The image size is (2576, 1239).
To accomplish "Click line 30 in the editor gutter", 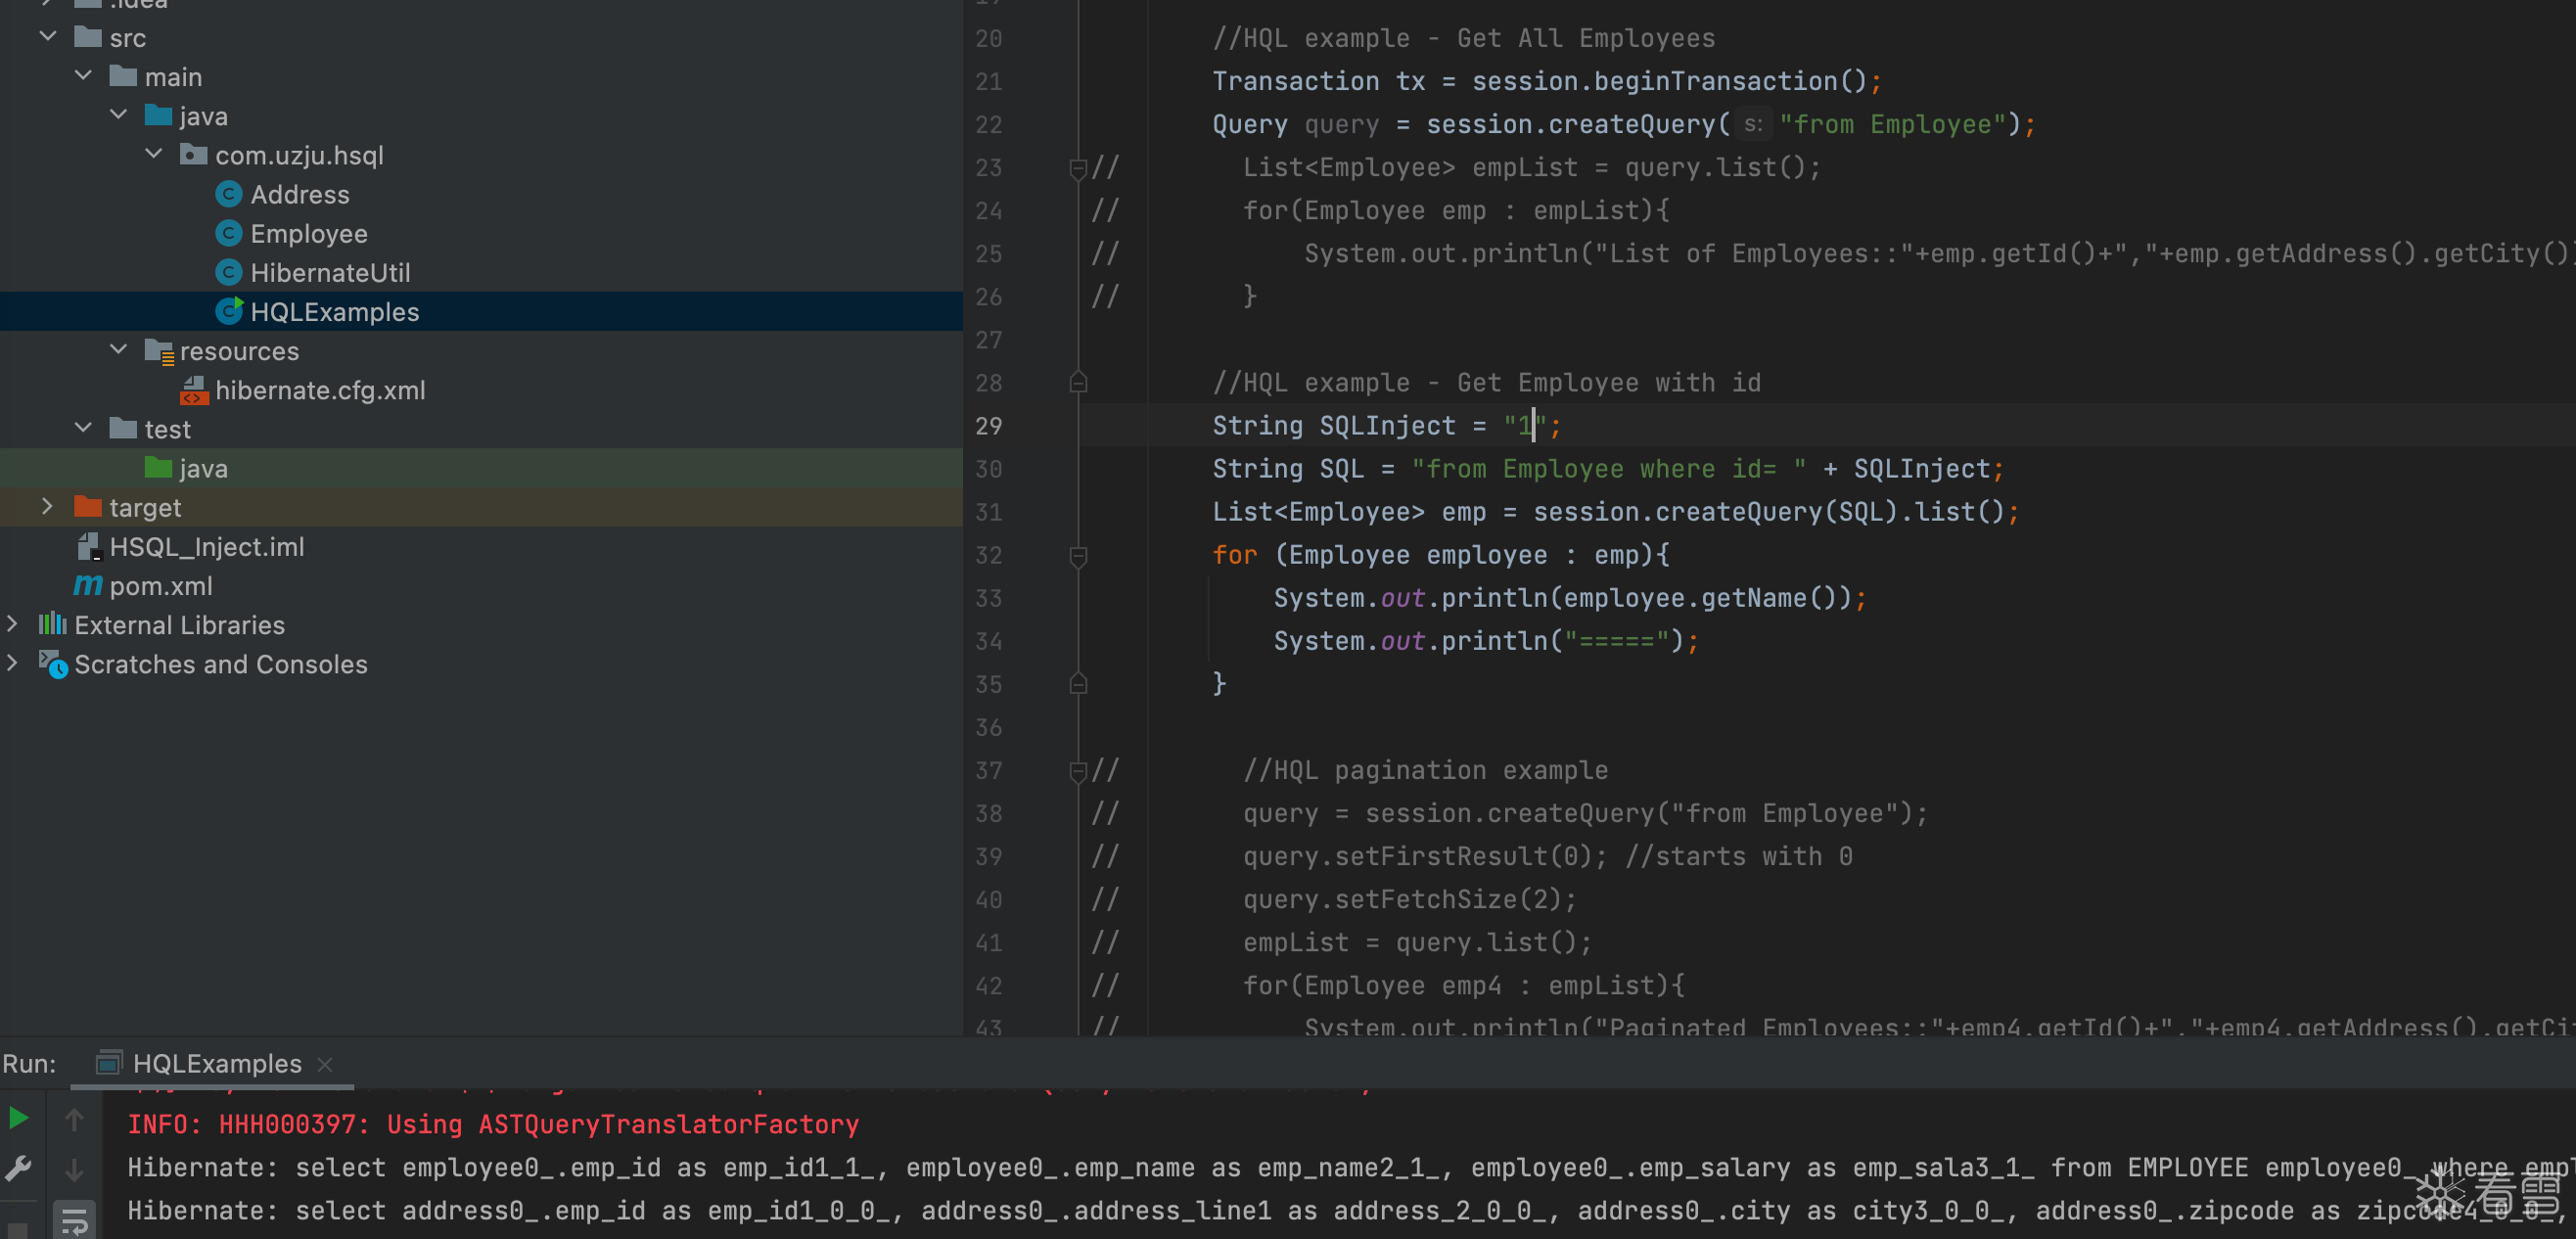I will (988, 469).
